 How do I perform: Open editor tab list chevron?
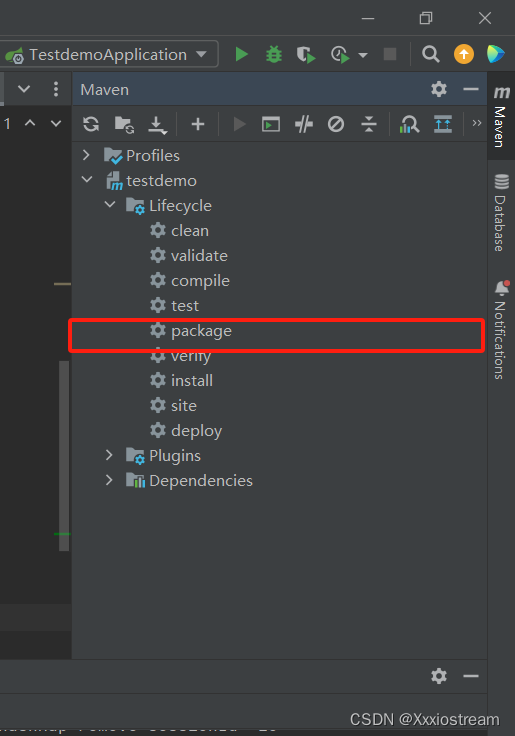[24, 89]
